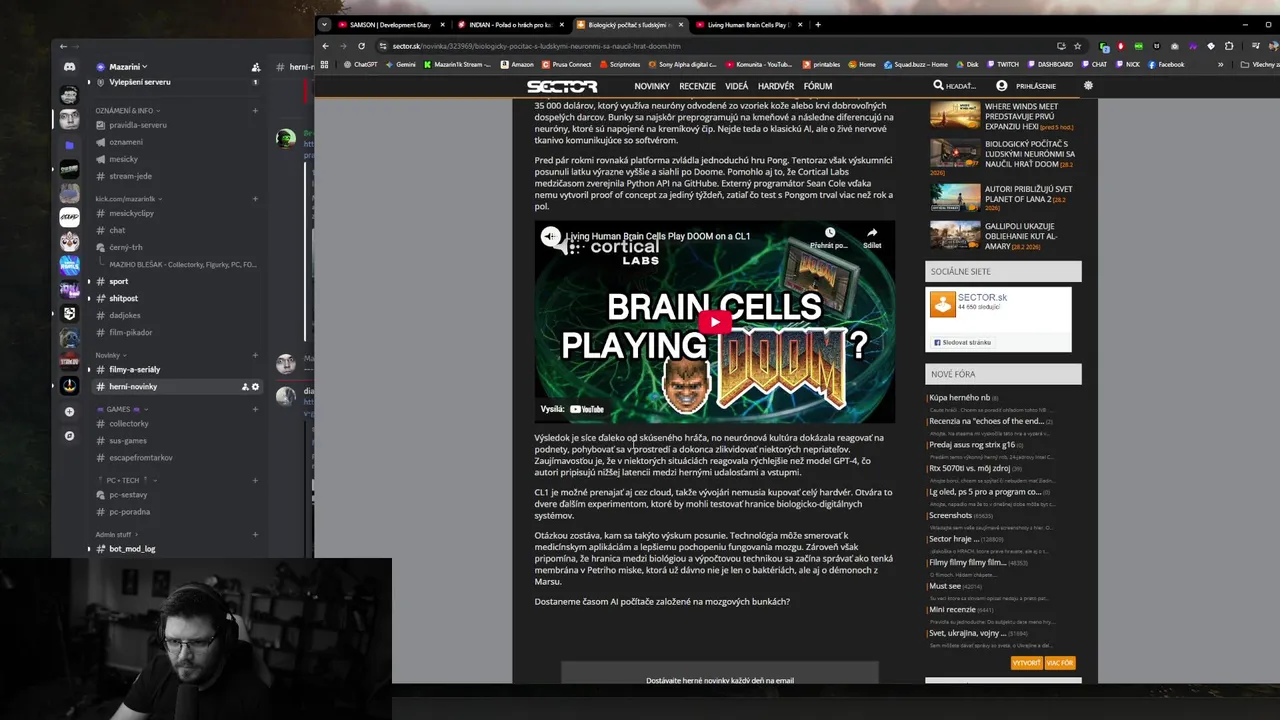
Task: Open the ChatGPT bookmark
Action: tap(360, 64)
